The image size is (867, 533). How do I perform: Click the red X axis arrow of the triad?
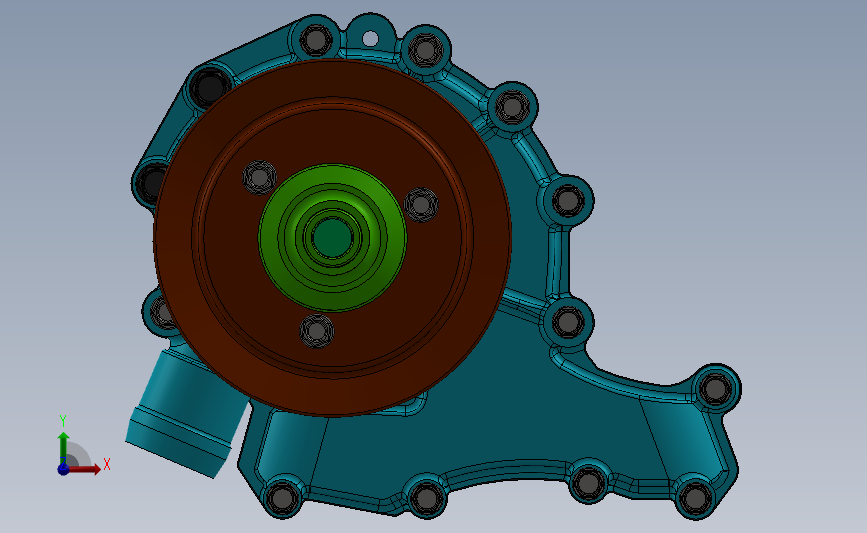pyautogui.click(x=84, y=469)
